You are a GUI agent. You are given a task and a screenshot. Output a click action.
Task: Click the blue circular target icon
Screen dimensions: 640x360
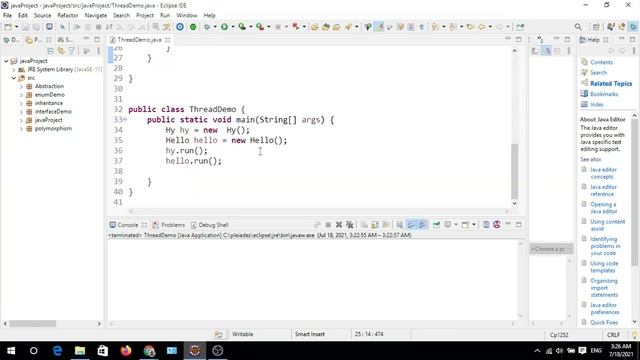(180, 27)
